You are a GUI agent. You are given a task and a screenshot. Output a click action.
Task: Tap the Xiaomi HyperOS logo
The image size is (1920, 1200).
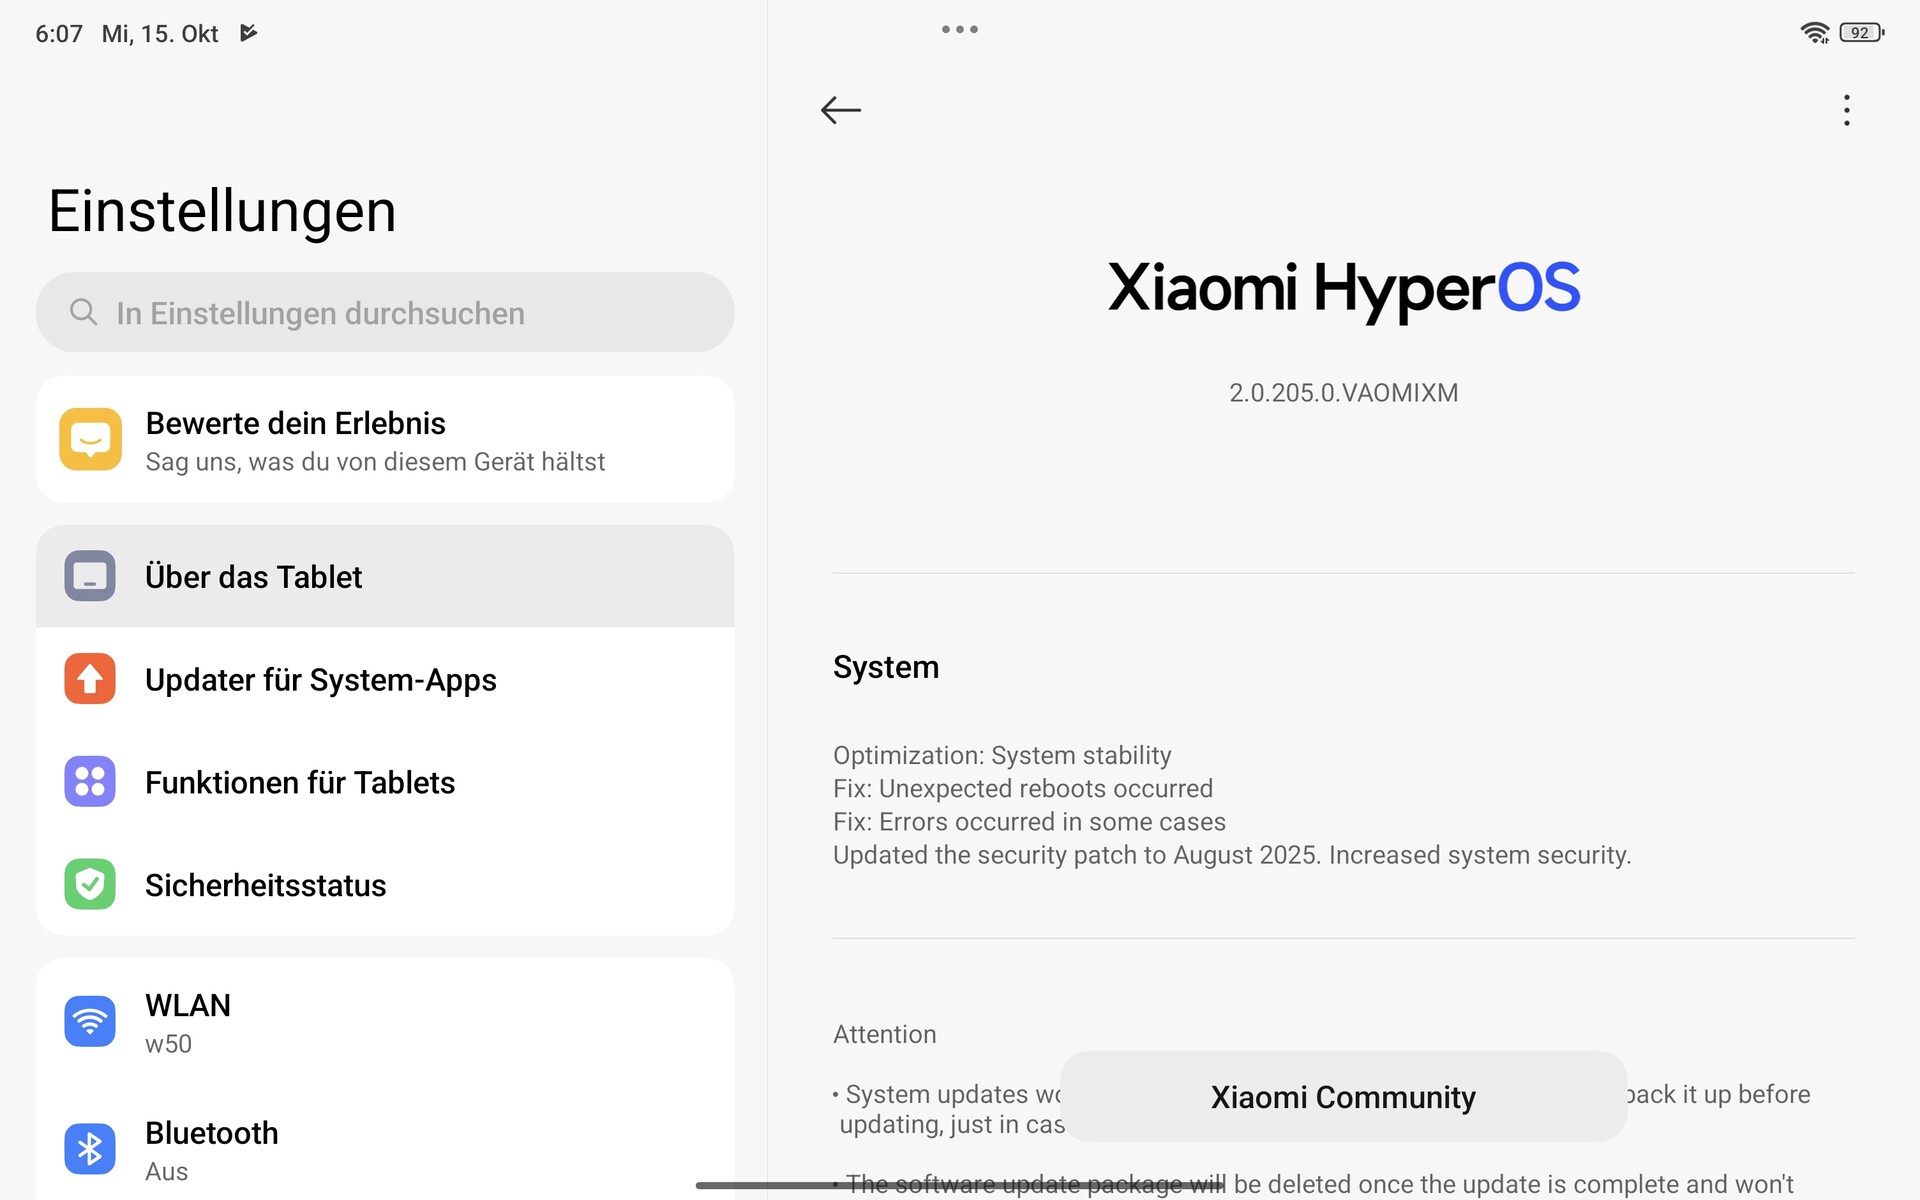coord(1343,288)
